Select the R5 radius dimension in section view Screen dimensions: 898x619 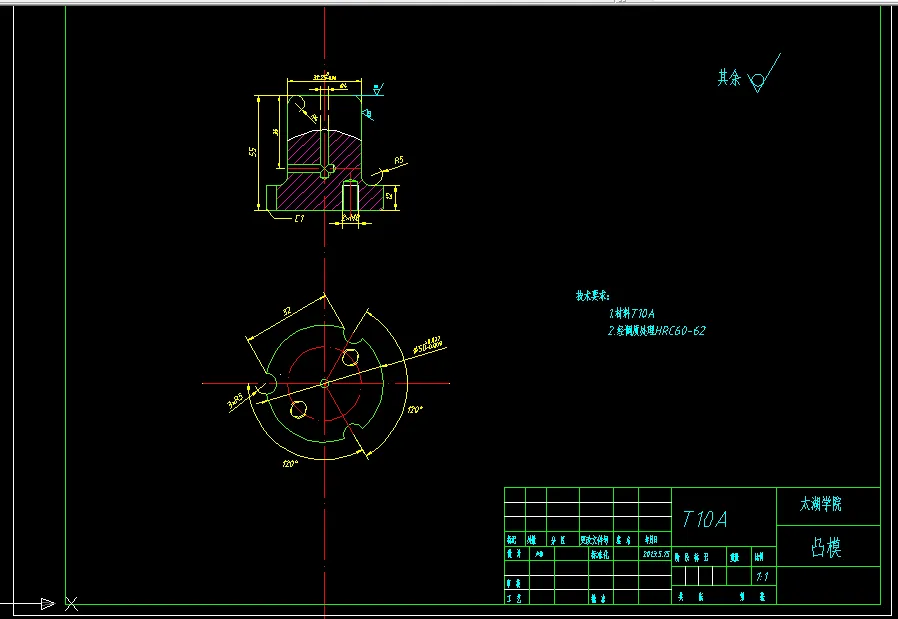(x=399, y=161)
